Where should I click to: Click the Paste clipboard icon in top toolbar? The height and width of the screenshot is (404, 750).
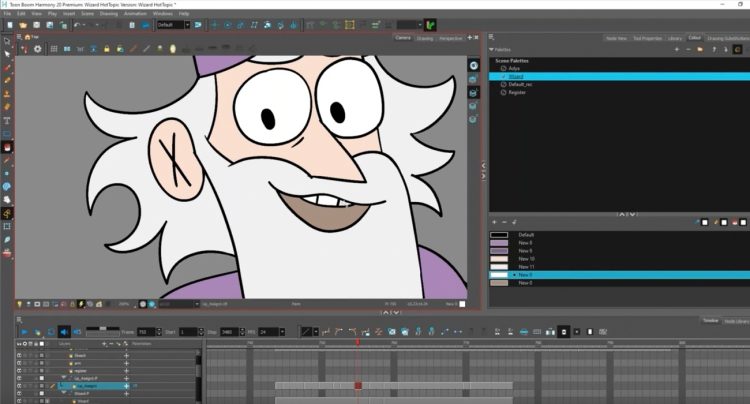point(132,25)
